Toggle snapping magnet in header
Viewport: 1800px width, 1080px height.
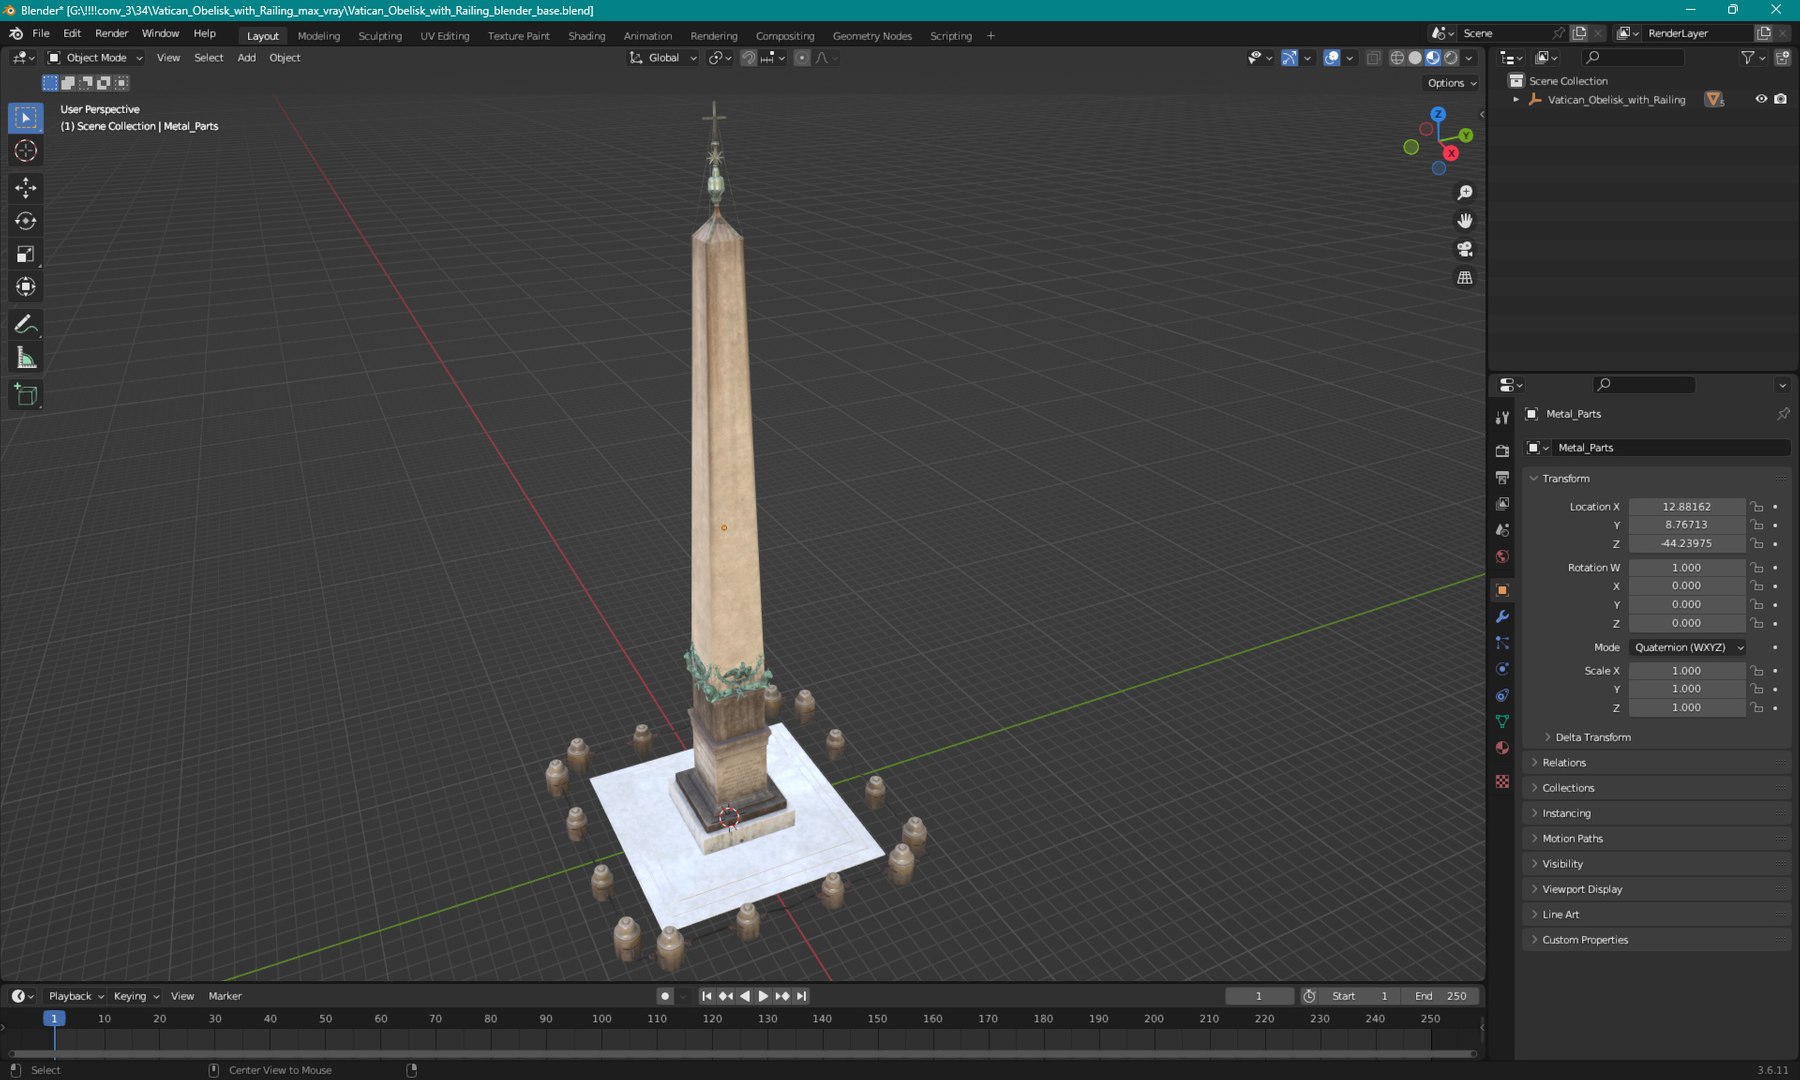[x=748, y=58]
